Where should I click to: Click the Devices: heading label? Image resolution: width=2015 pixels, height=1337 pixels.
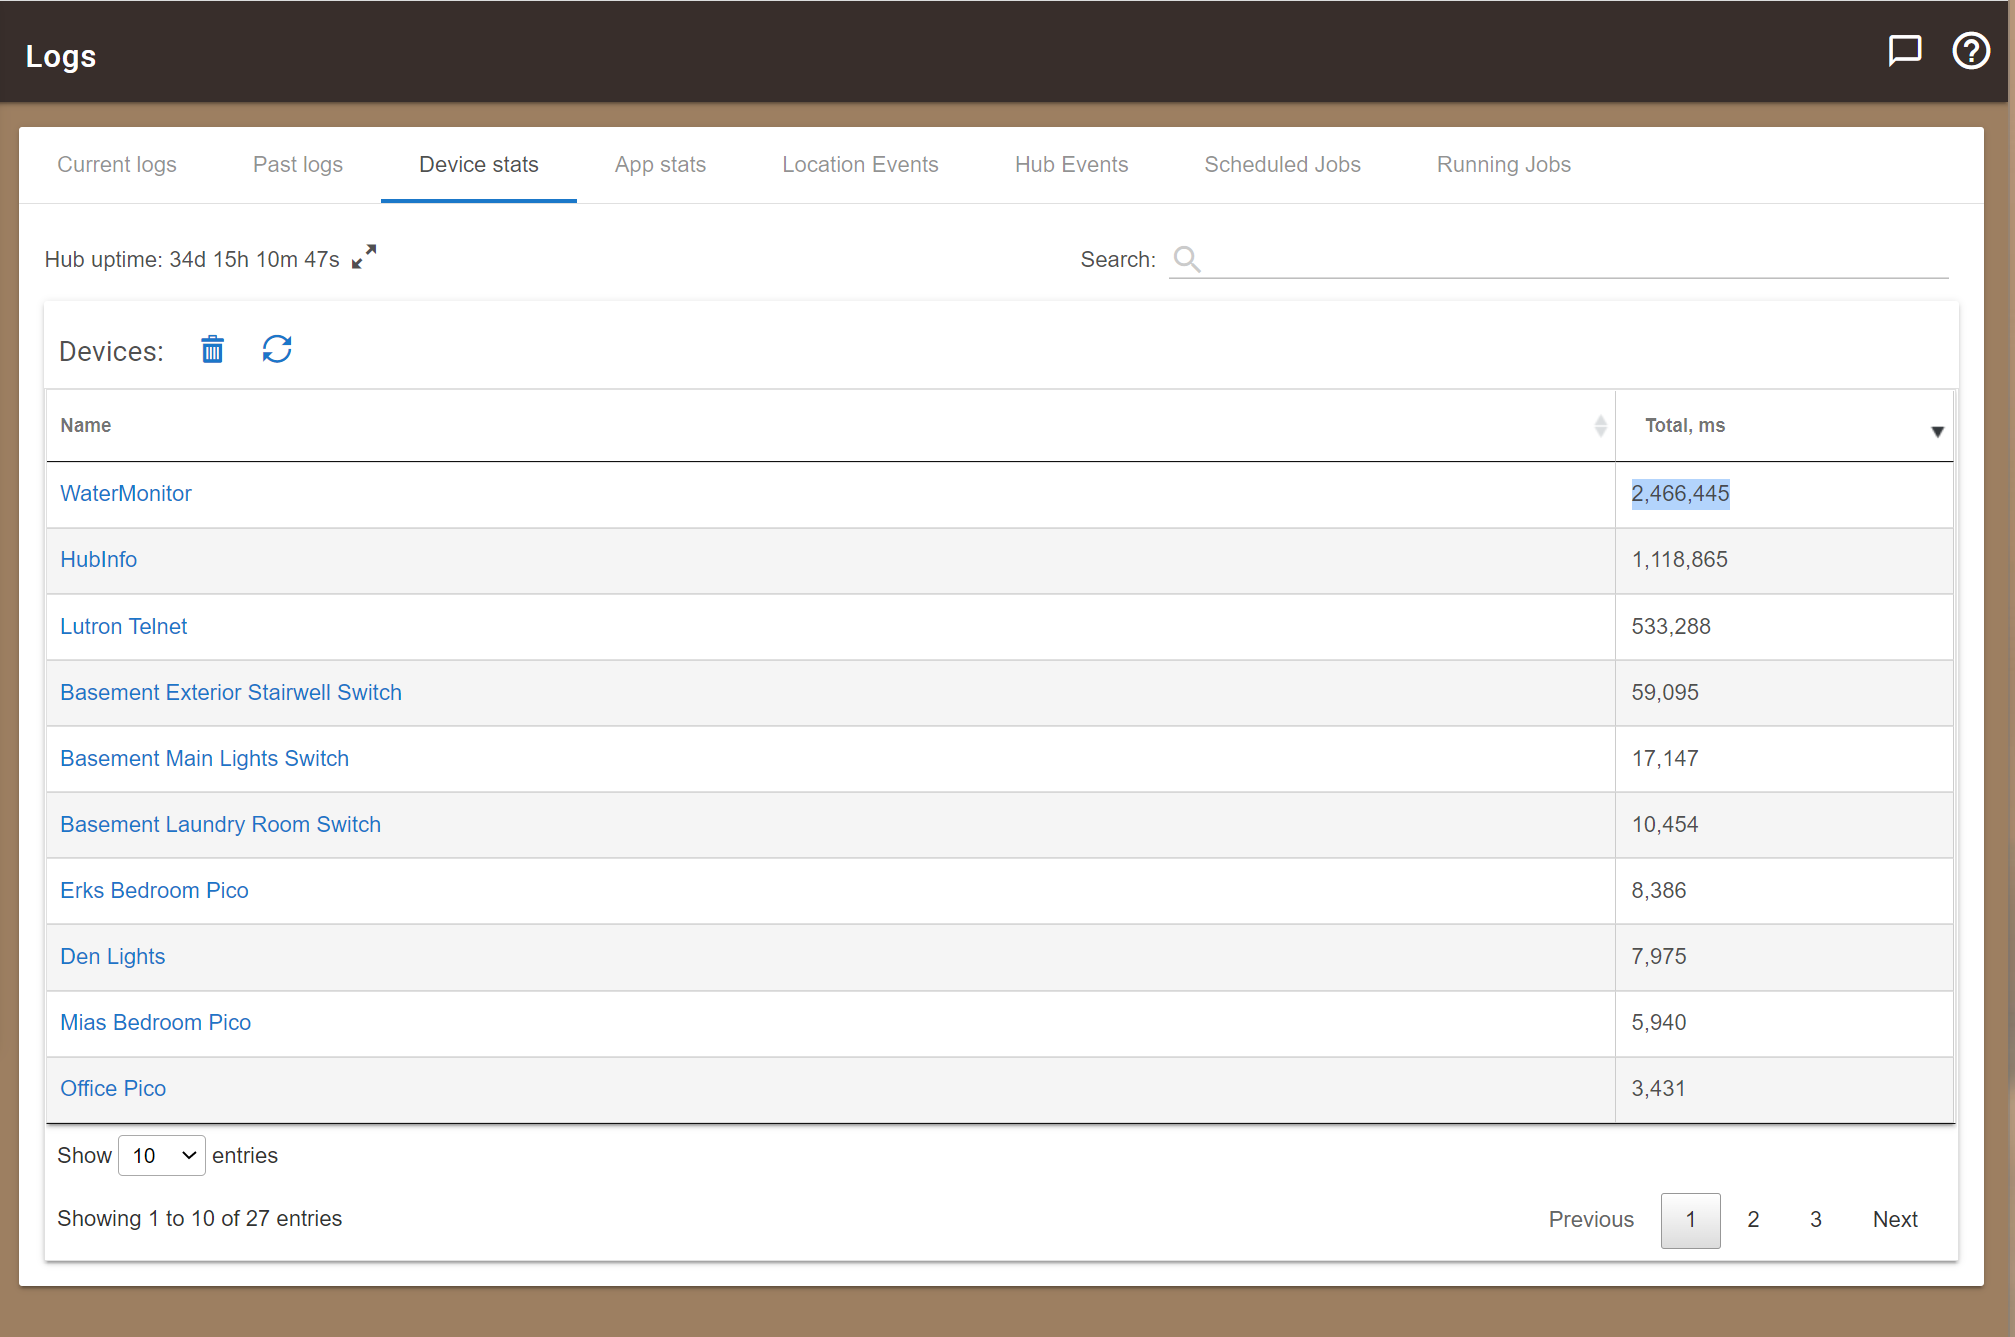pos(111,352)
